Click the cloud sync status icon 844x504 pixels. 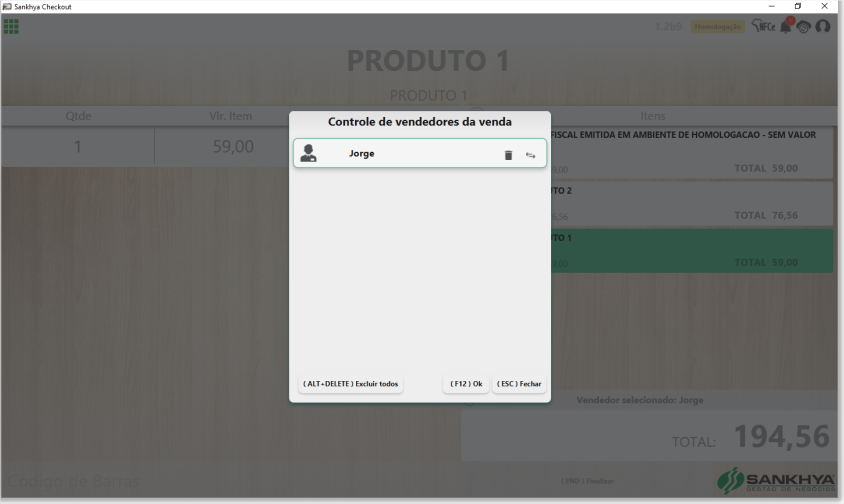804,27
